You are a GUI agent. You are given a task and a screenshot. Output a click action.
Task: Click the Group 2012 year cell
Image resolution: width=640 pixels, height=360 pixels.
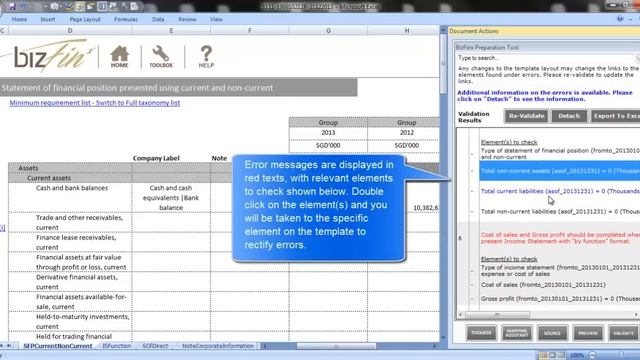click(x=403, y=133)
